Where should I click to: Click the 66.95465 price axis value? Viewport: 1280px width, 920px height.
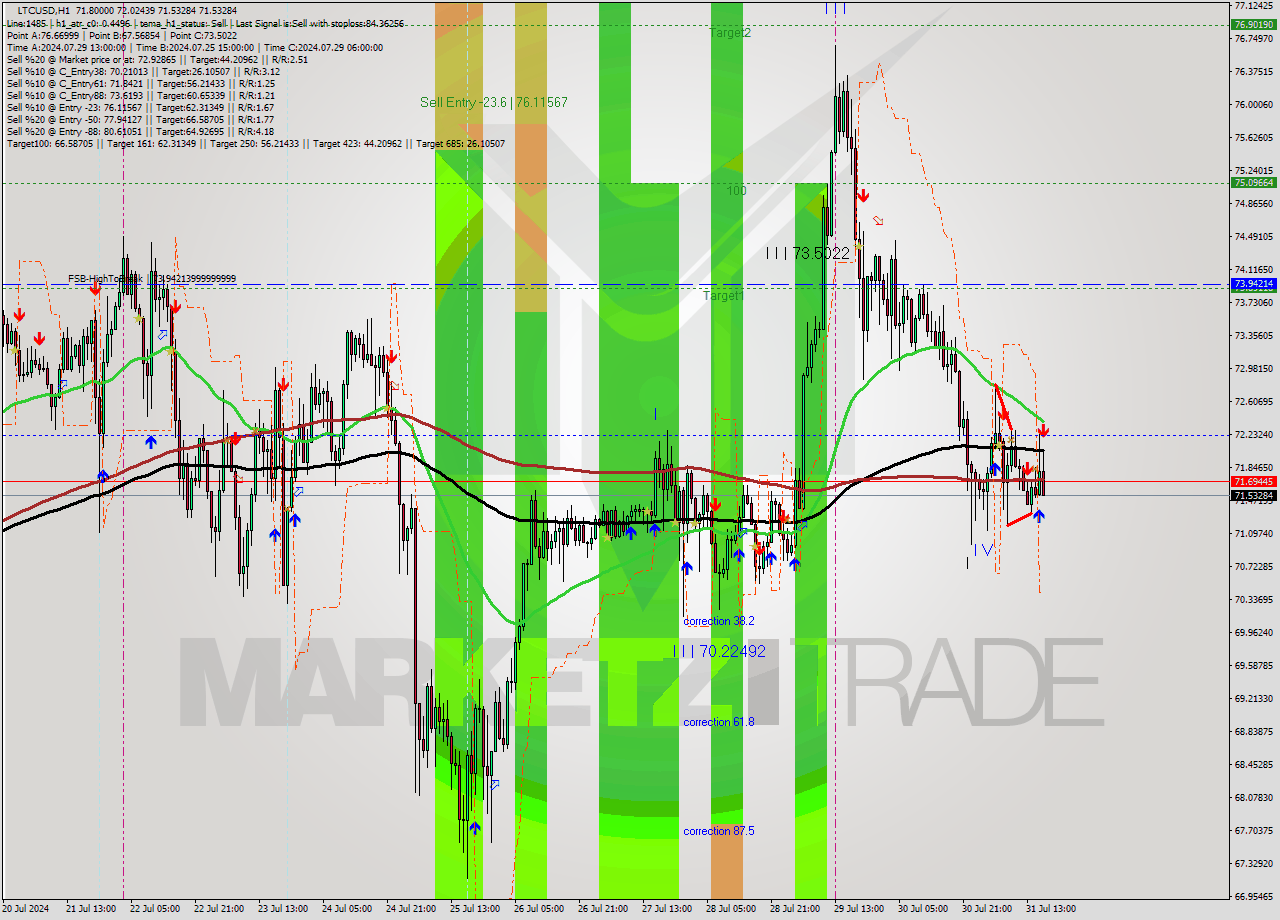point(1253,896)
